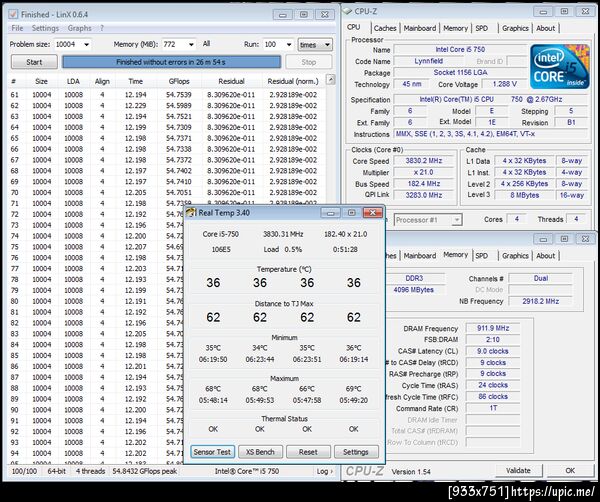Viewport: 600px width, 502px height.
Task: Switch to the Caches tab in CPU-Z
Action: click(385, 28)
